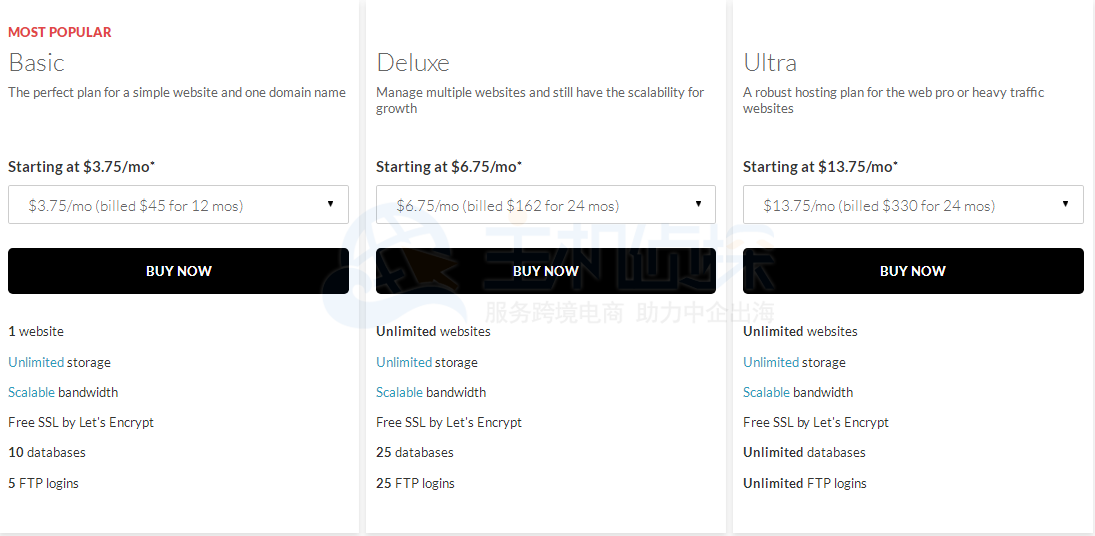This screenshot has width=1095, height=536.
Task: Click the dropdown arrow in Ultra plan selector
Action: point(1065,204)
